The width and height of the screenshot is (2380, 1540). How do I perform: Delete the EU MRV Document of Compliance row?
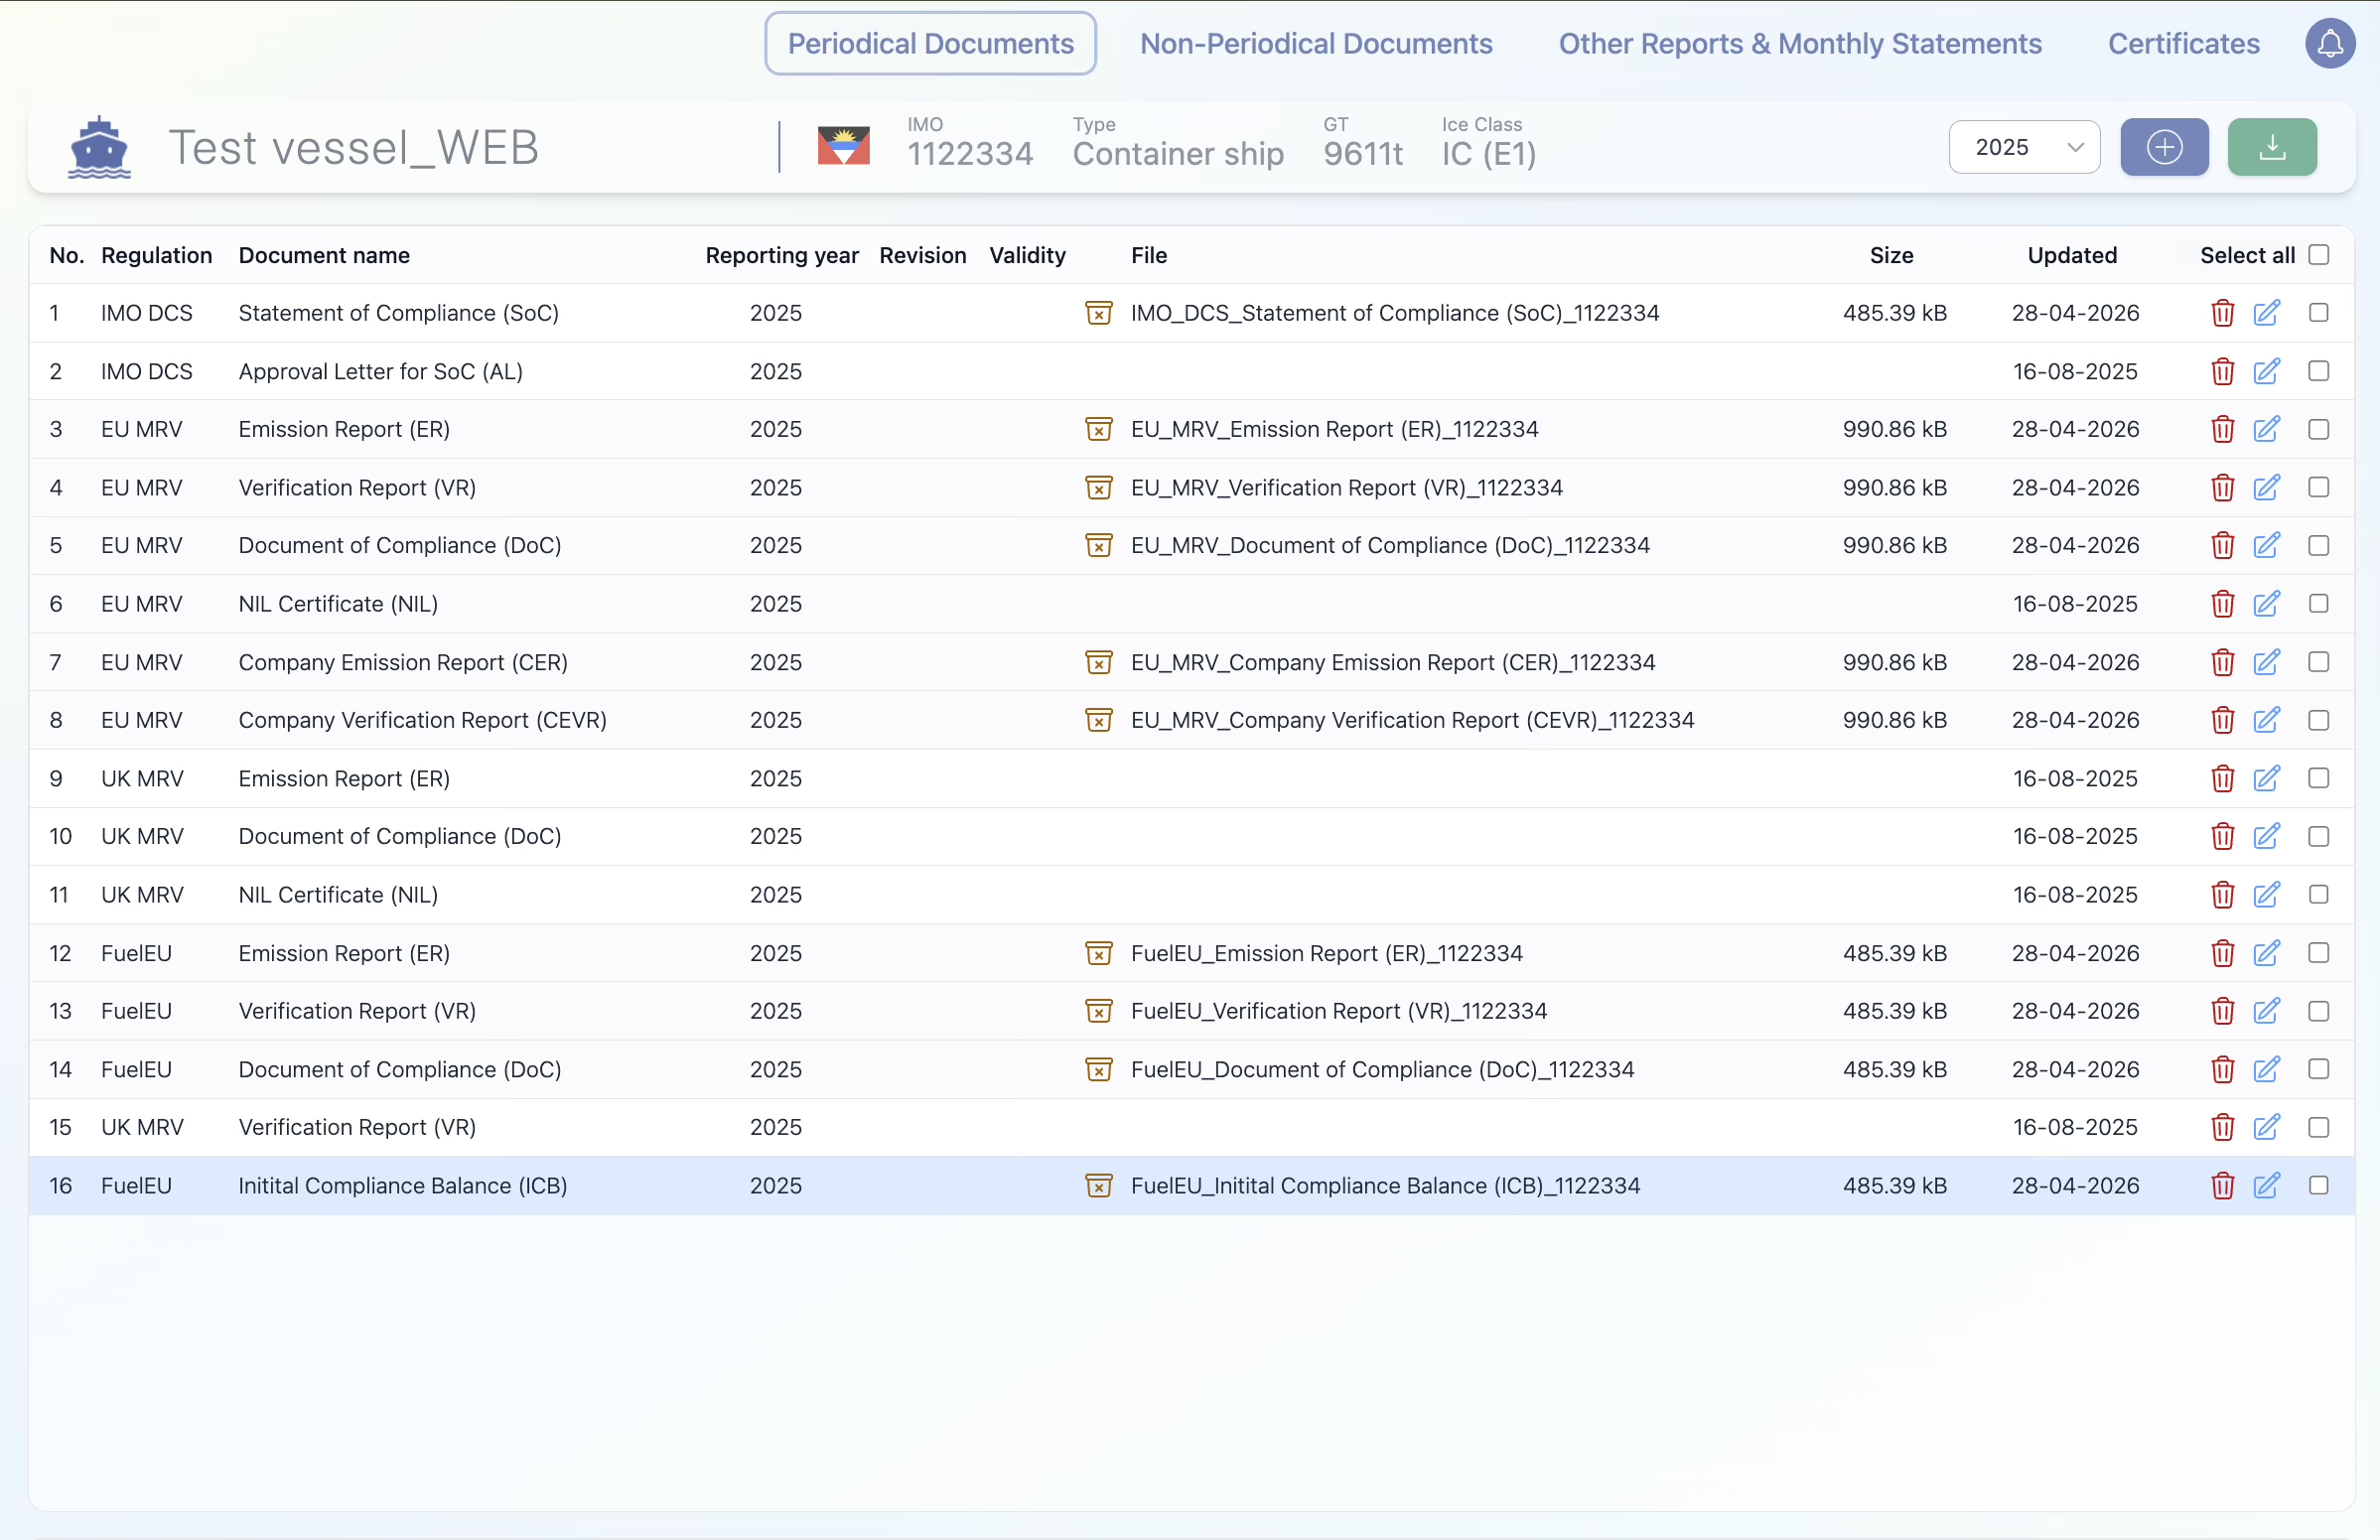coord(2222,545)
